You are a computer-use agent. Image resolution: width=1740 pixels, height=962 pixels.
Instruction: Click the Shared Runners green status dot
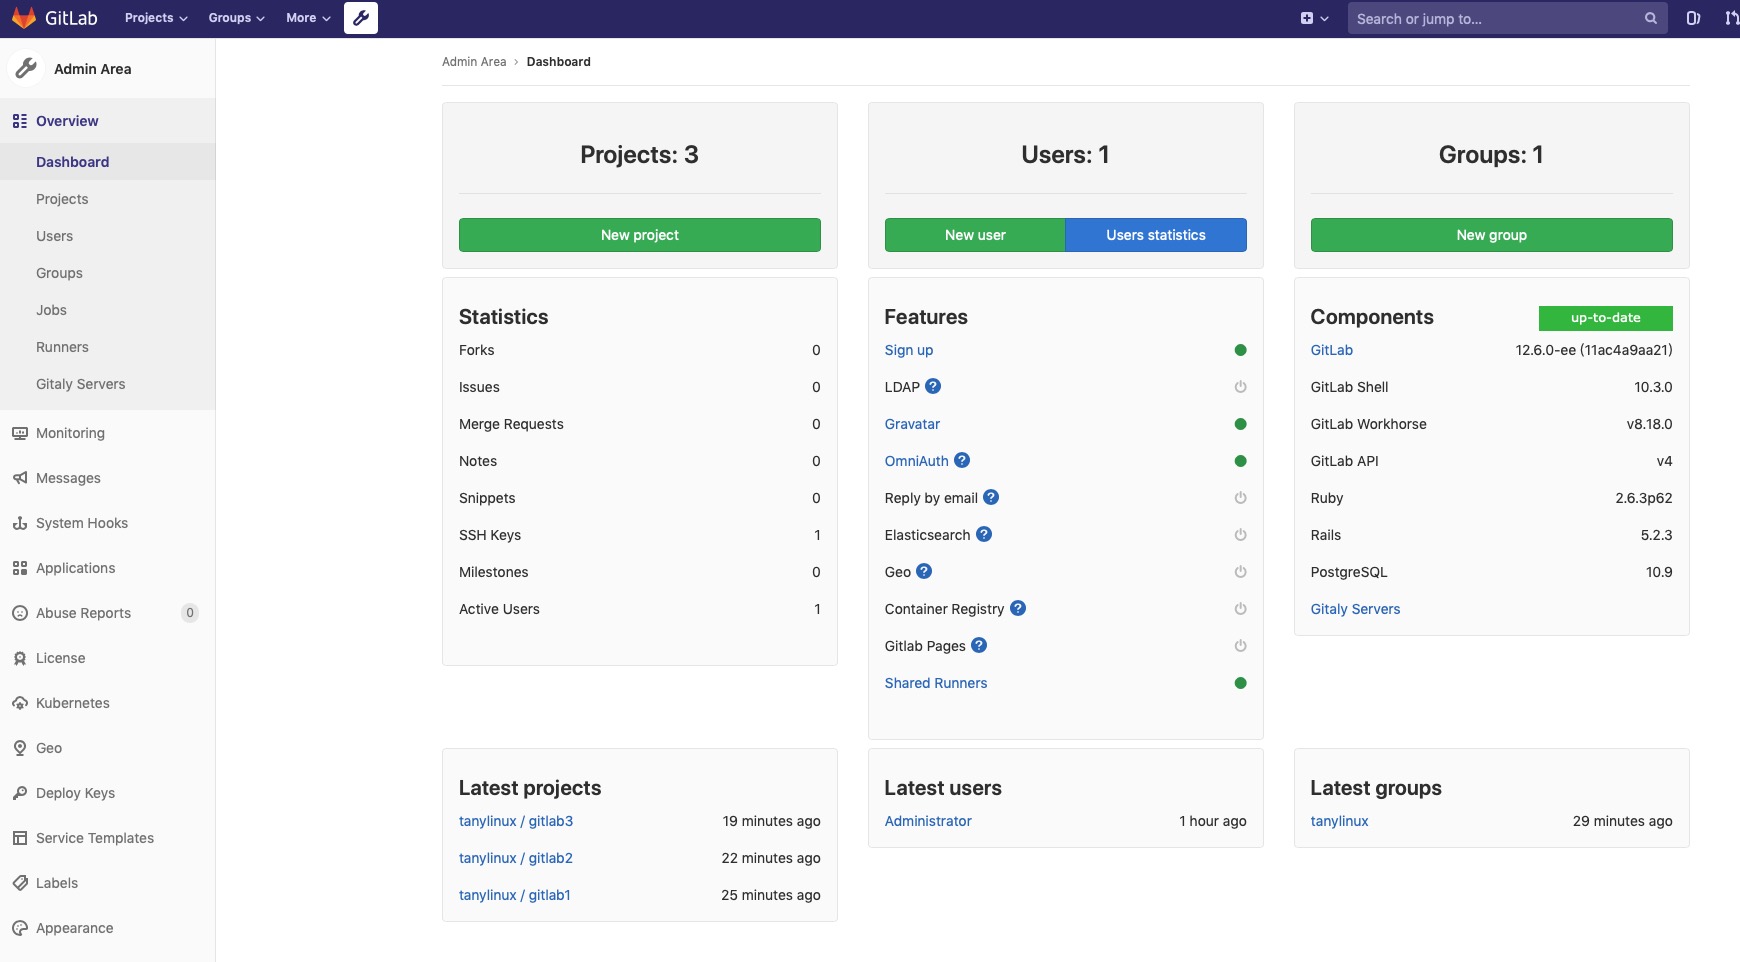click(1240, 683)
